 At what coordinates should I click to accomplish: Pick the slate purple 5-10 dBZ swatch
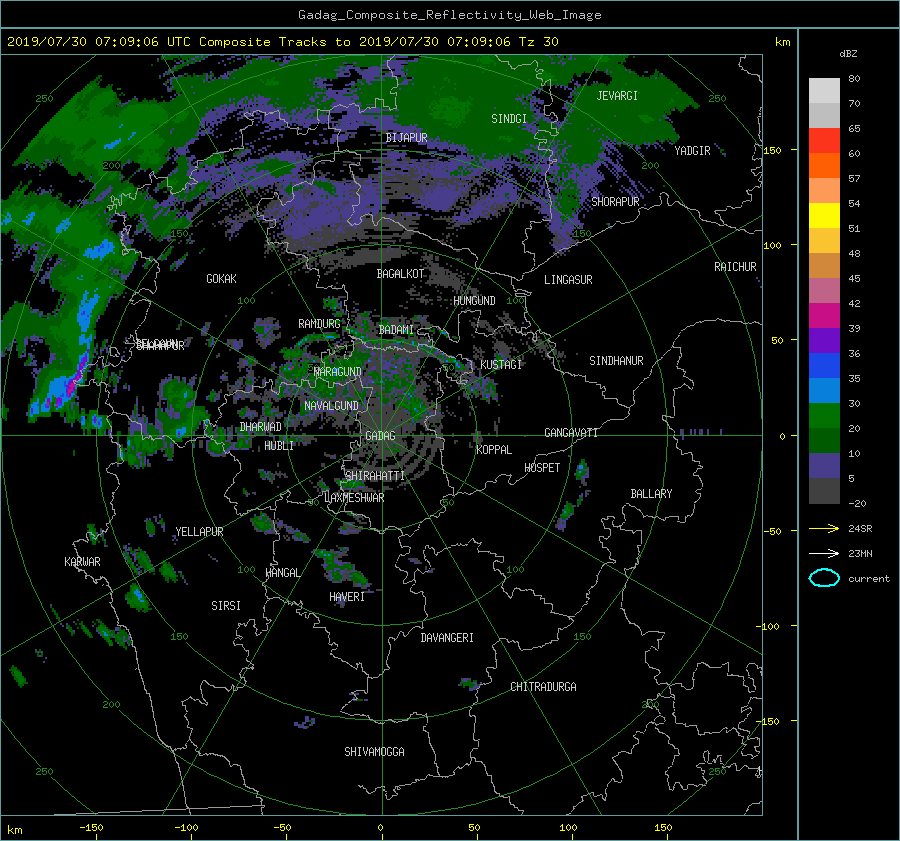[x=824, y=466]
